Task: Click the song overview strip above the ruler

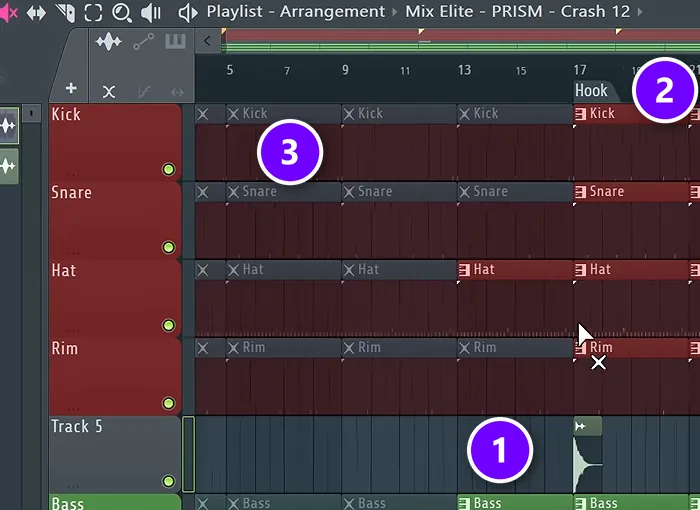Action: [x=461, y=41]
